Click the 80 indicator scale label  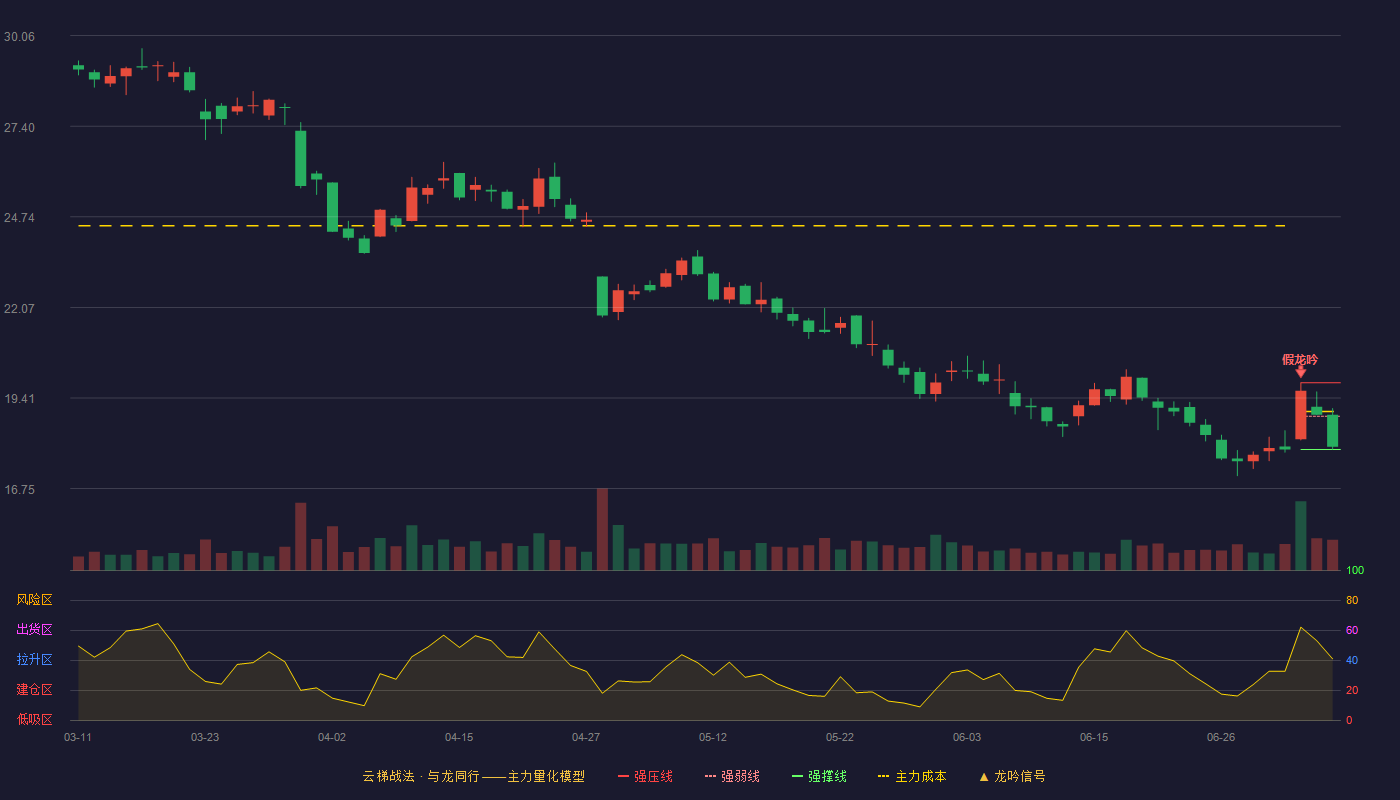(1352, 601)
